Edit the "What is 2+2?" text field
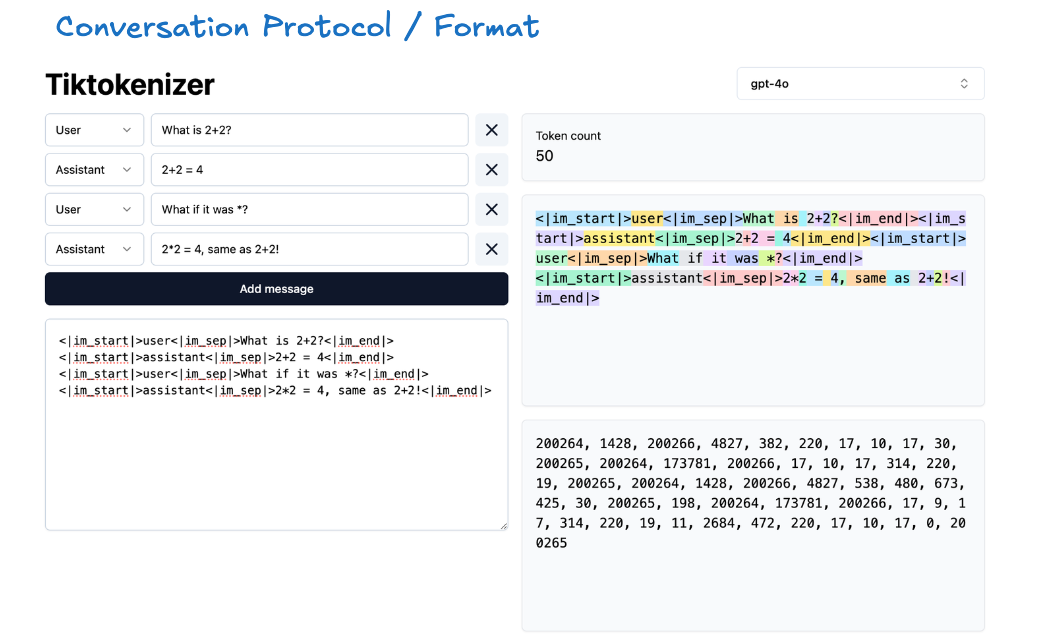 tap(309, 130)
